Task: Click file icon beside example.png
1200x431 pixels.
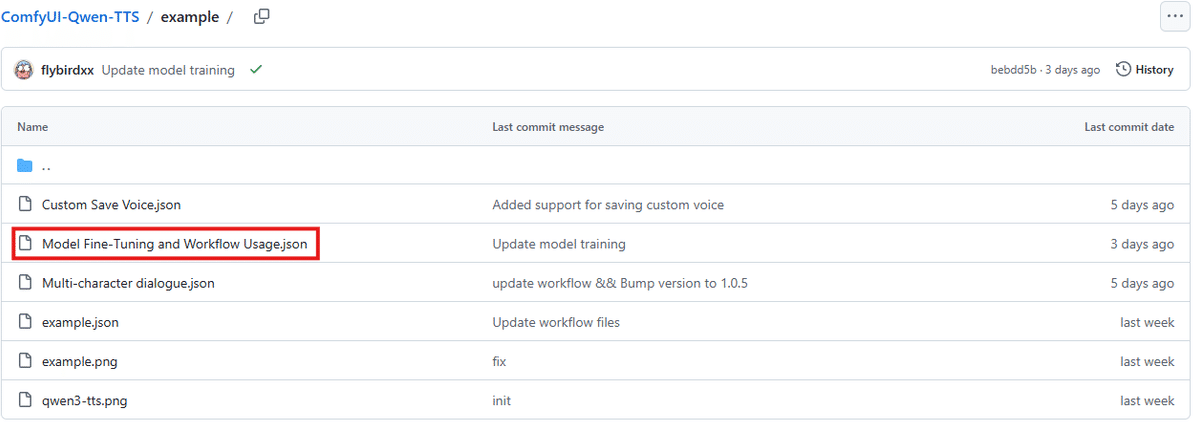Action: pyautogui.click(x=26, y=361)
